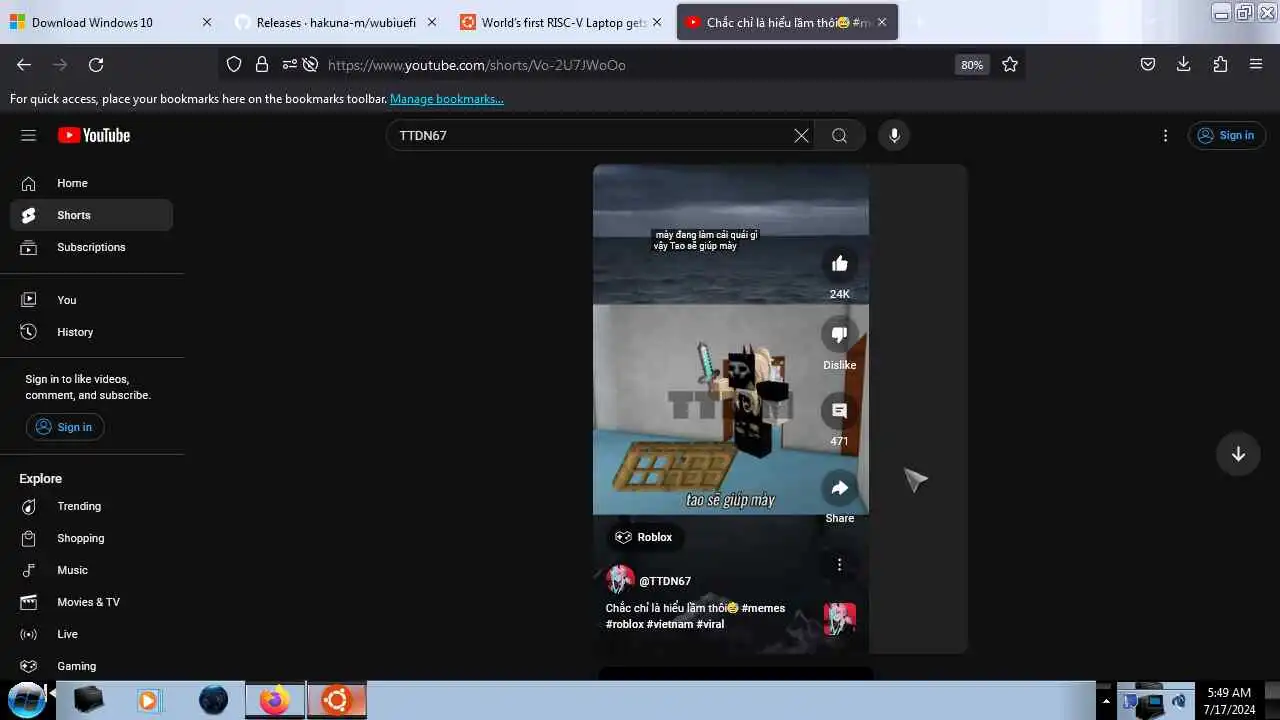Go back in Firefox
The image size is (1280, 720).
coord(24,64)
